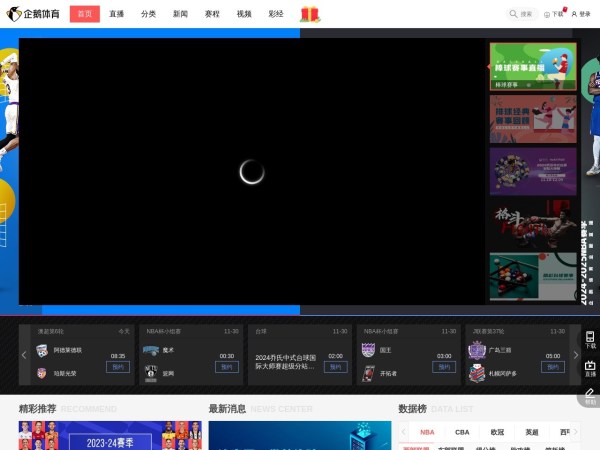Open the red gift box icon
600x450 pixels.
pos(310,14)
